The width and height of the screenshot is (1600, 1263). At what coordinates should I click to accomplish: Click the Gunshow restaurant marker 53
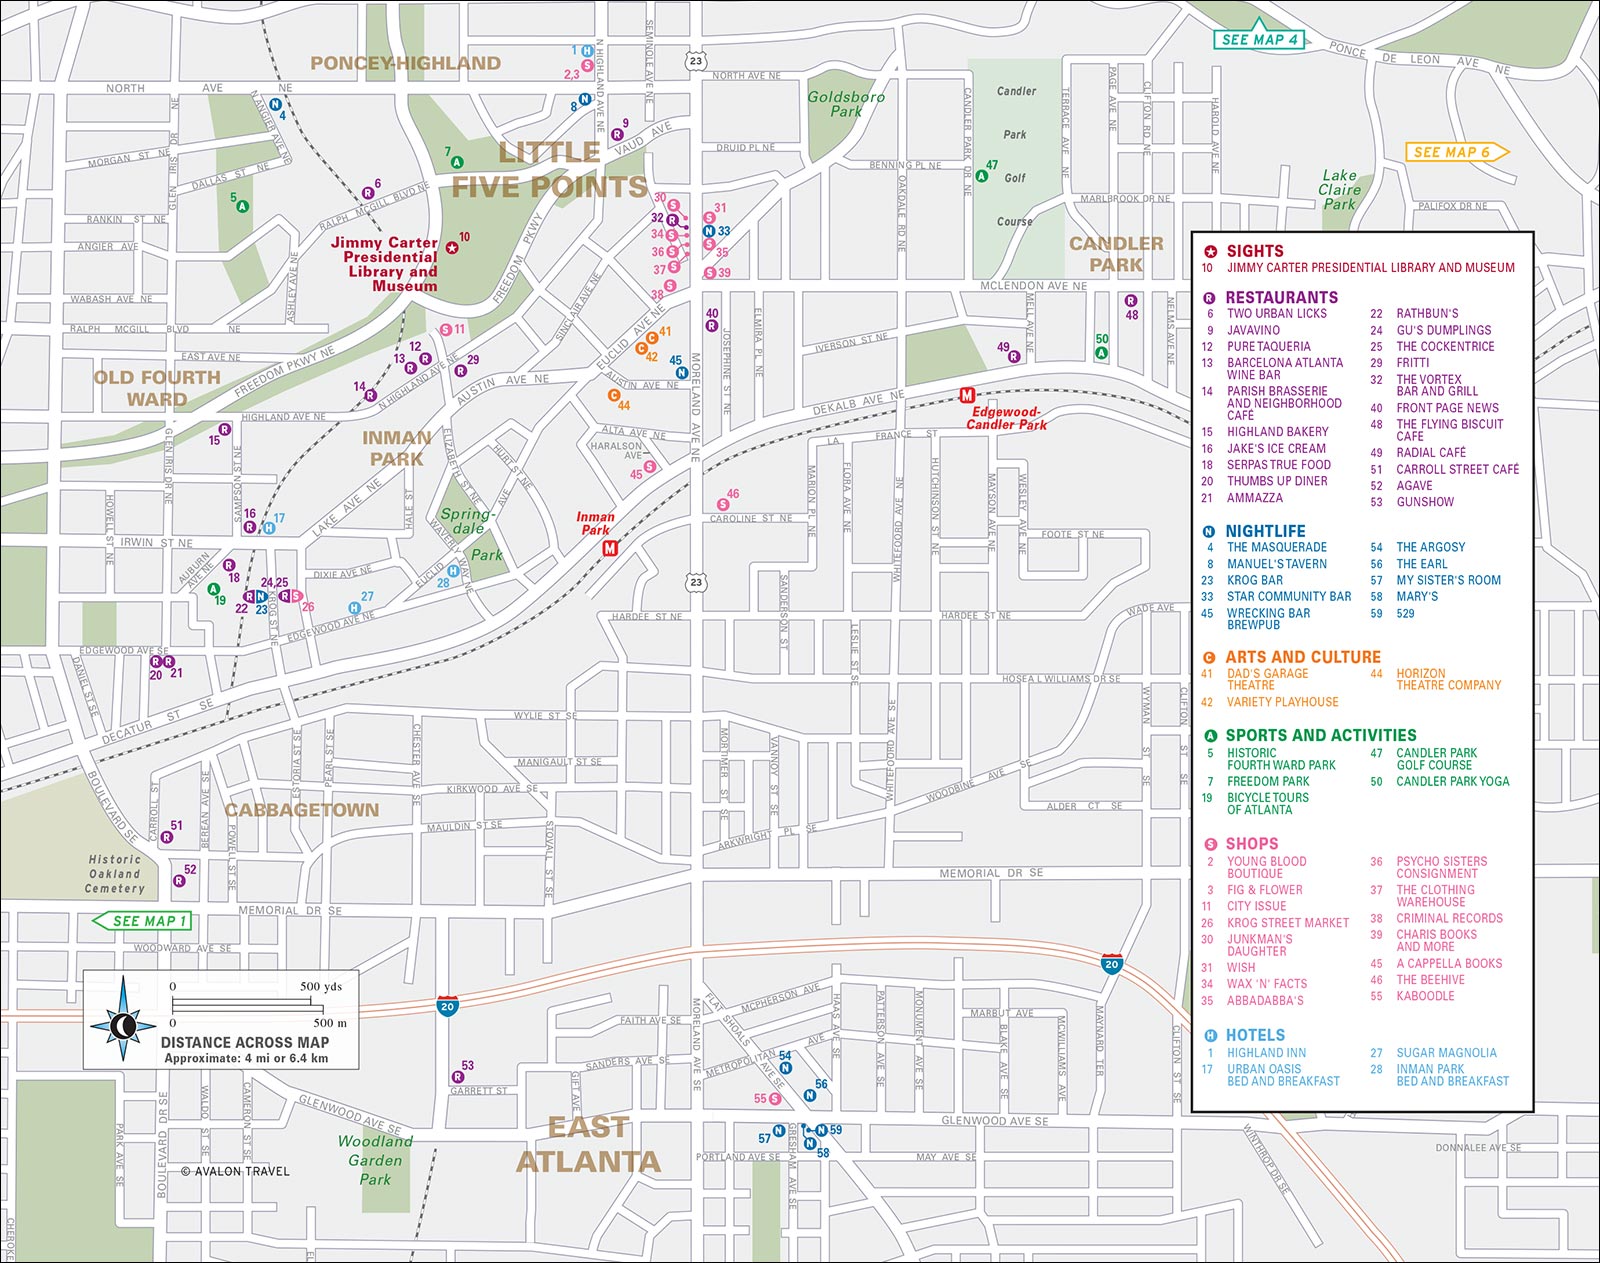(457, 1077)
